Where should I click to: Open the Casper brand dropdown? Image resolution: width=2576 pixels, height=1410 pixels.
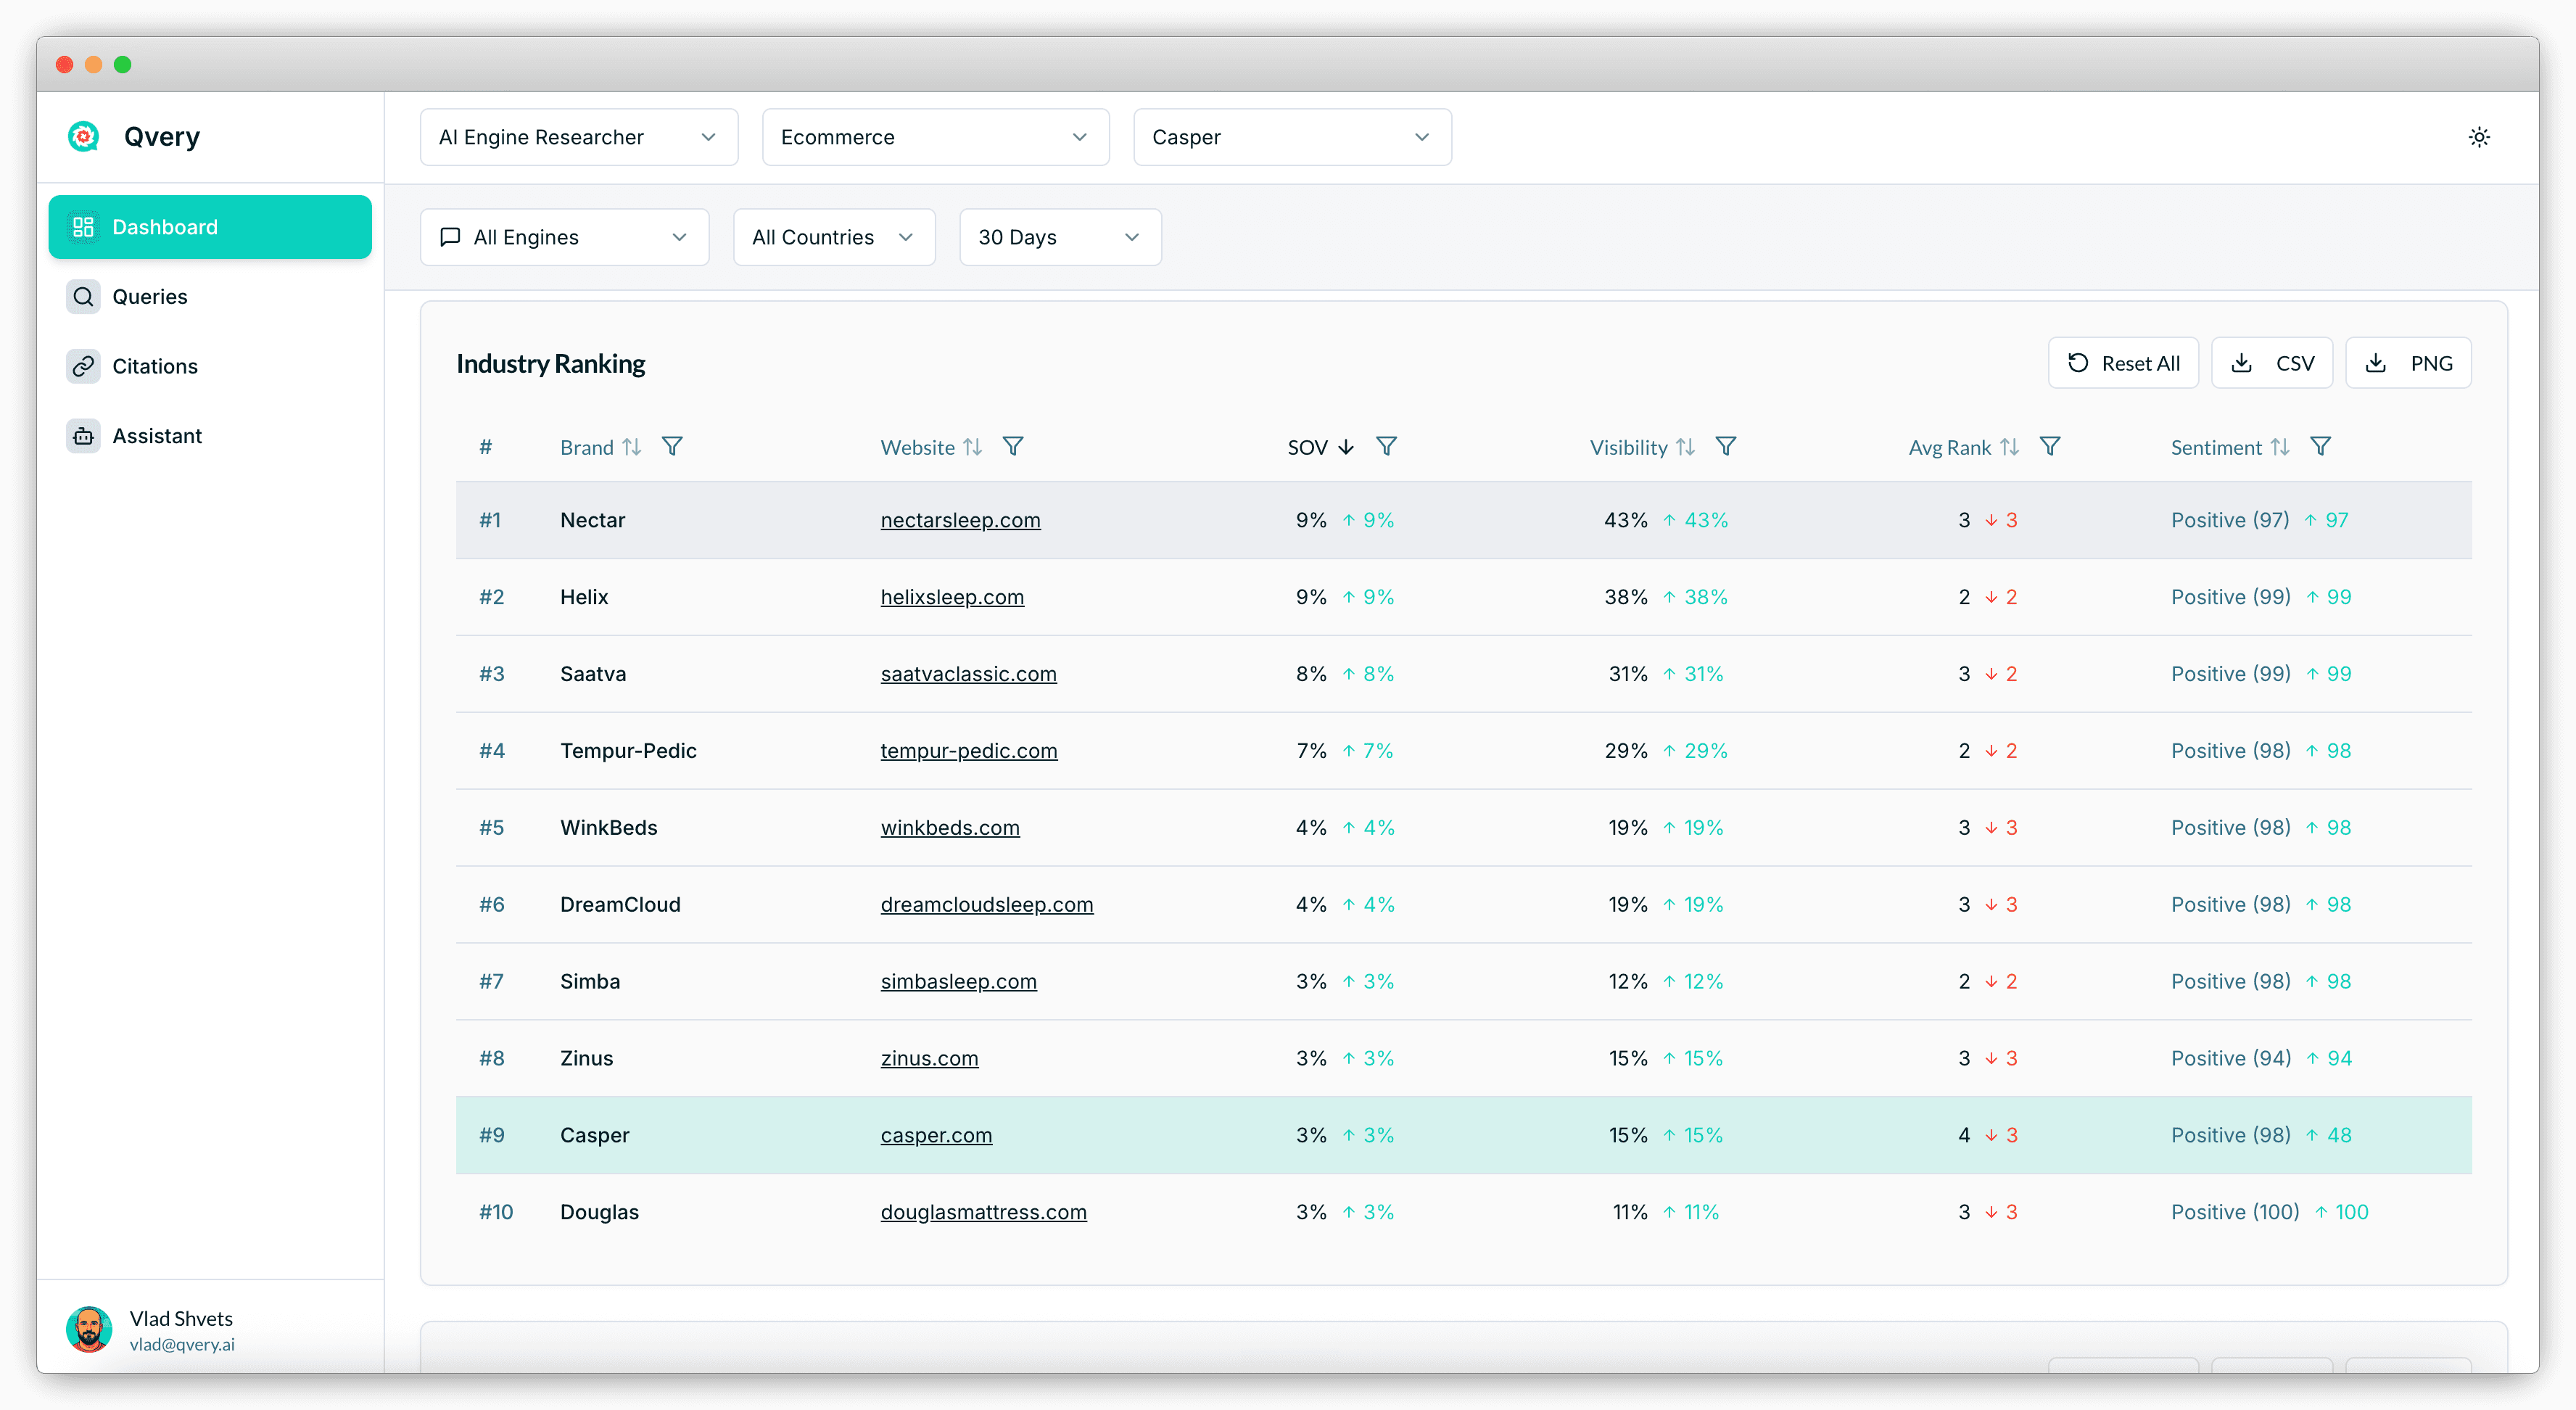[1292, 137]
